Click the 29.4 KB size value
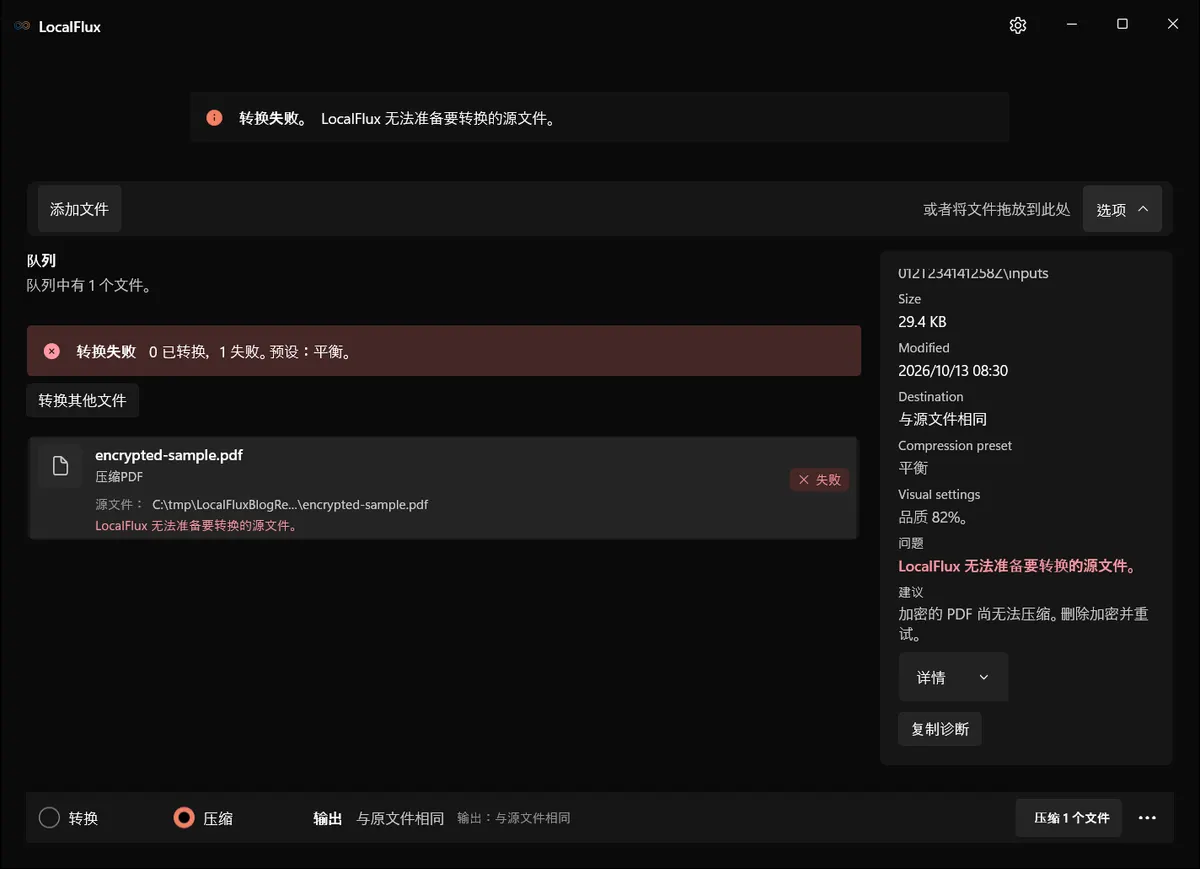 (922, 322)
